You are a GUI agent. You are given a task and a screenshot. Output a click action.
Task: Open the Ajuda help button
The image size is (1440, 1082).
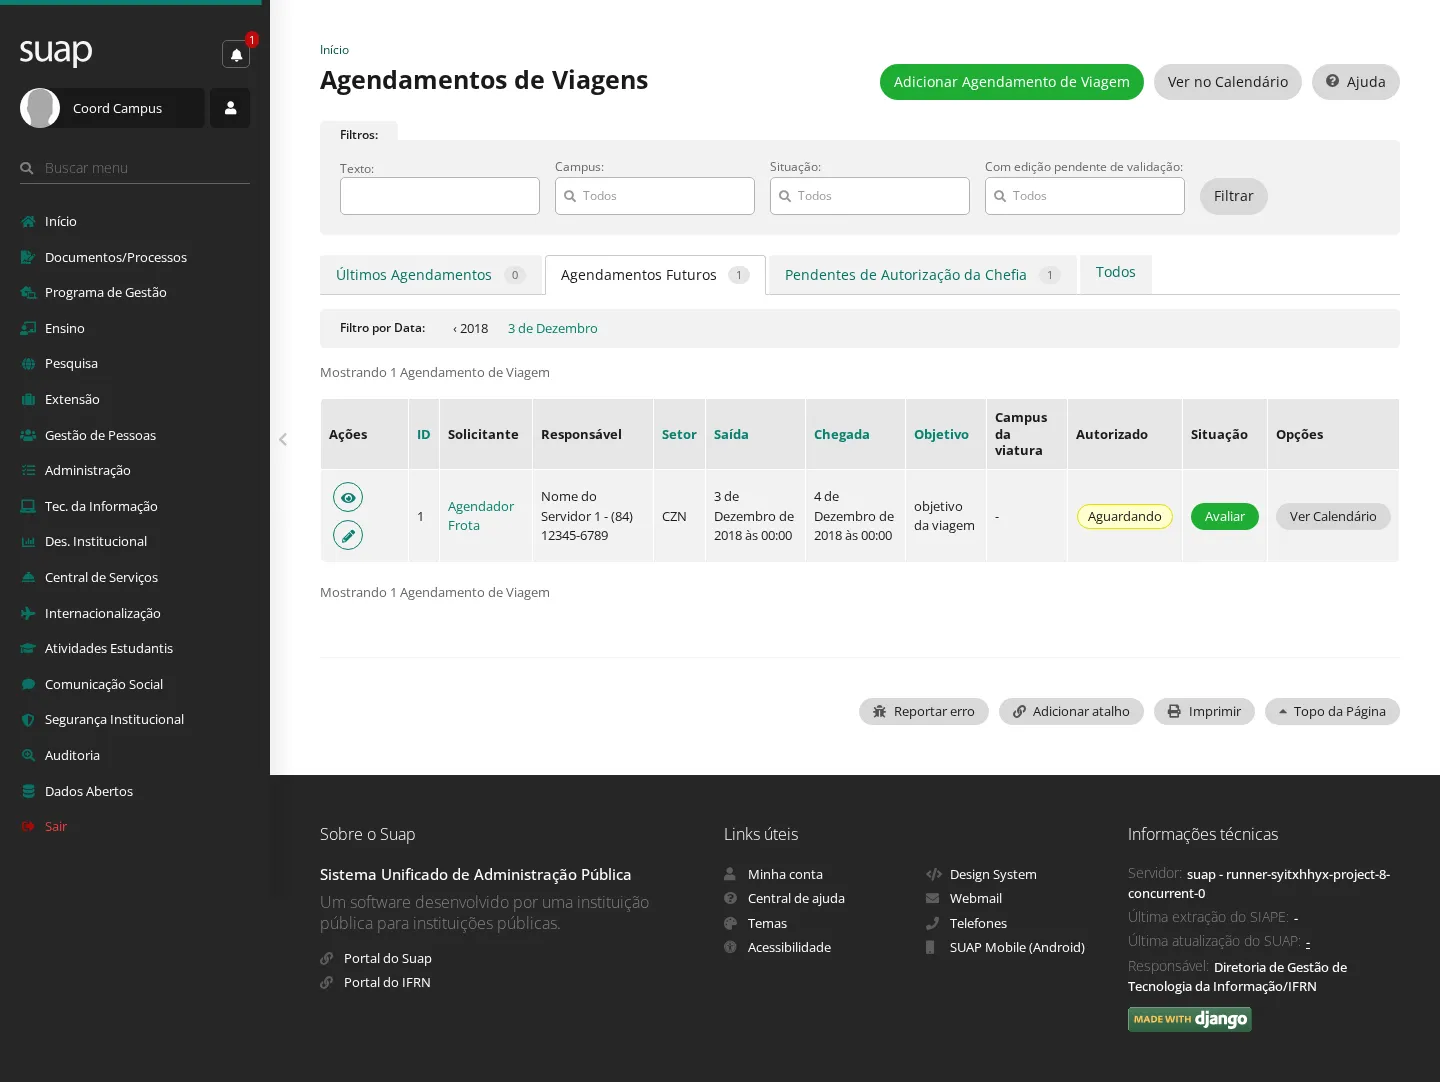pos(1355,82)
